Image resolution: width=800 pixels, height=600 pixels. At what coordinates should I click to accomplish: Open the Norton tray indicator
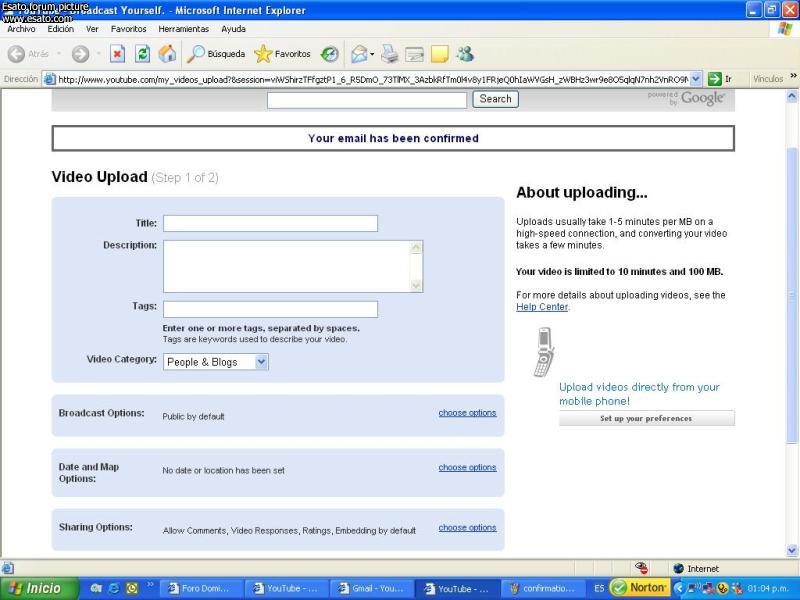pos(638,588)
